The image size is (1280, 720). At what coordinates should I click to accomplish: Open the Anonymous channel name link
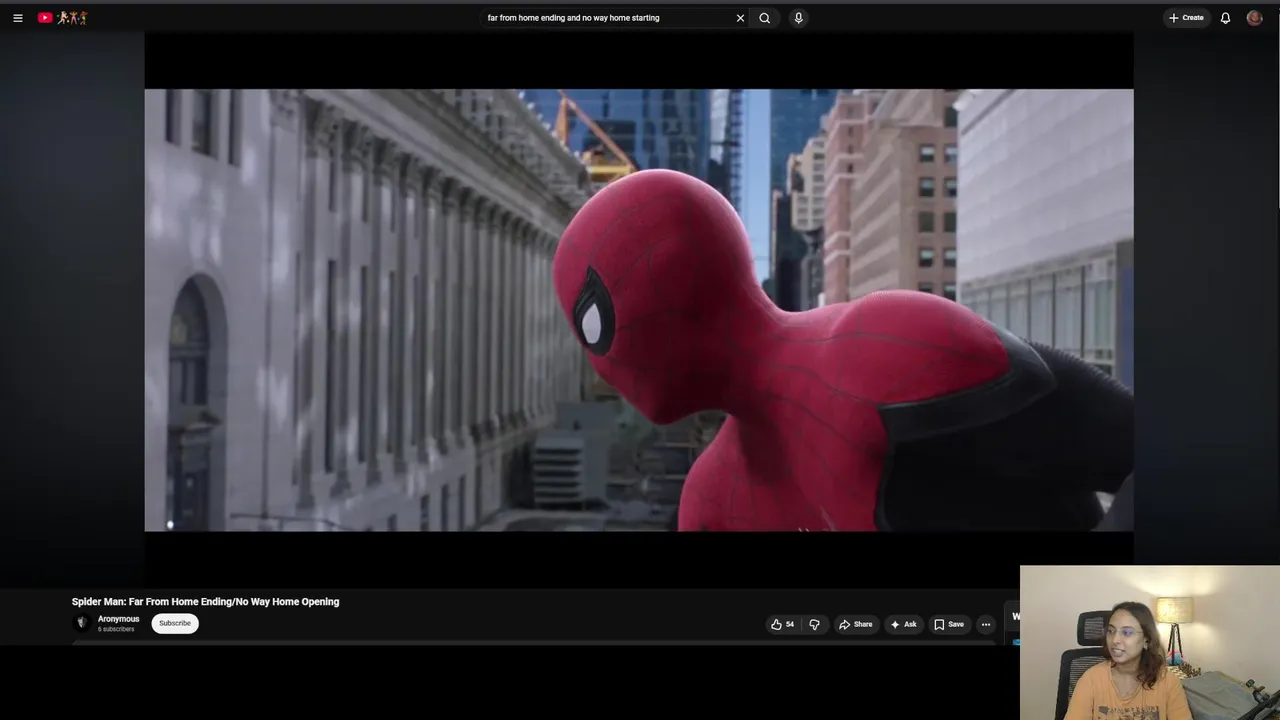[x=118, y=619]
